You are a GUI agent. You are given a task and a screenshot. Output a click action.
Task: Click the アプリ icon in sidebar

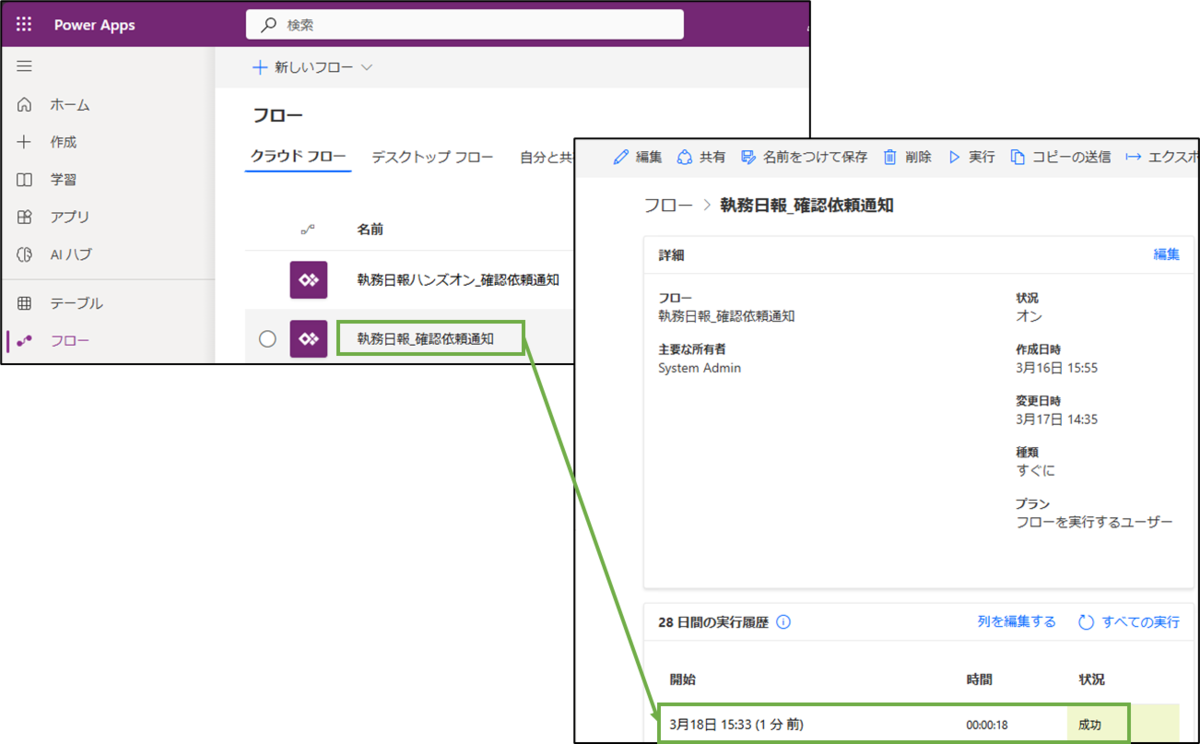(x=25, y=217)
